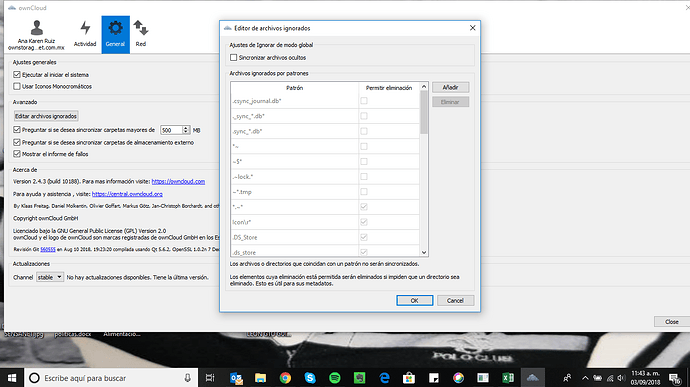Toggle Ejecutar al iniciar el sistema
690x387 pixels.
(x=17, y=75)
